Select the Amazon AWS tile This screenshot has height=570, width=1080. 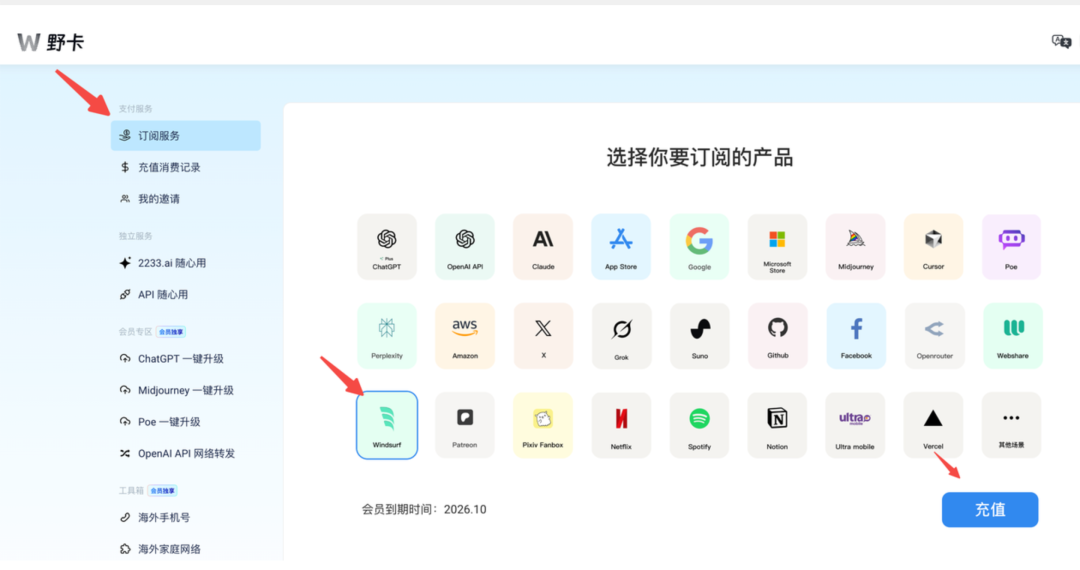(x=465, y=336)
